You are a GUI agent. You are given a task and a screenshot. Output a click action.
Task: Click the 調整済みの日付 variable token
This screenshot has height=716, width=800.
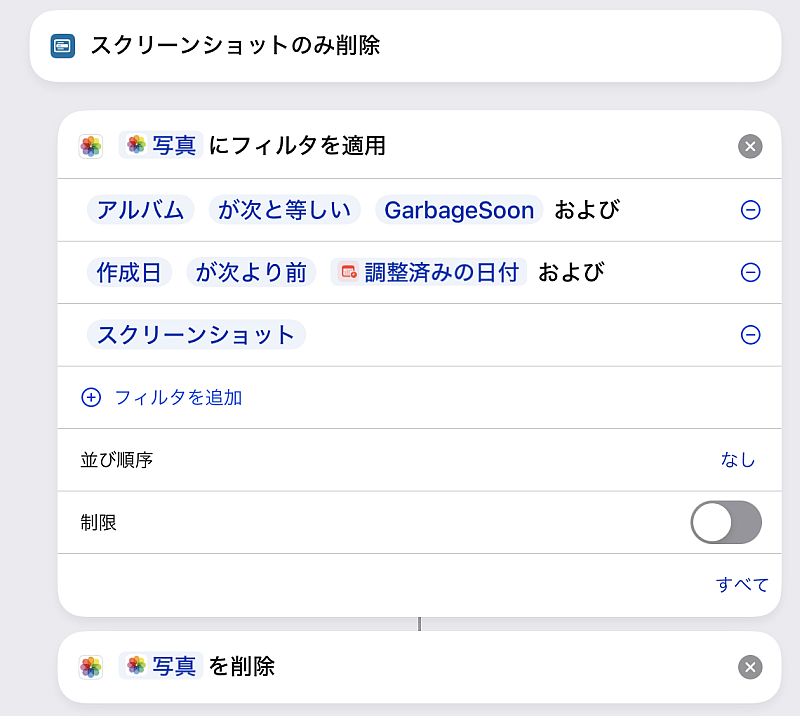point(429,272)
